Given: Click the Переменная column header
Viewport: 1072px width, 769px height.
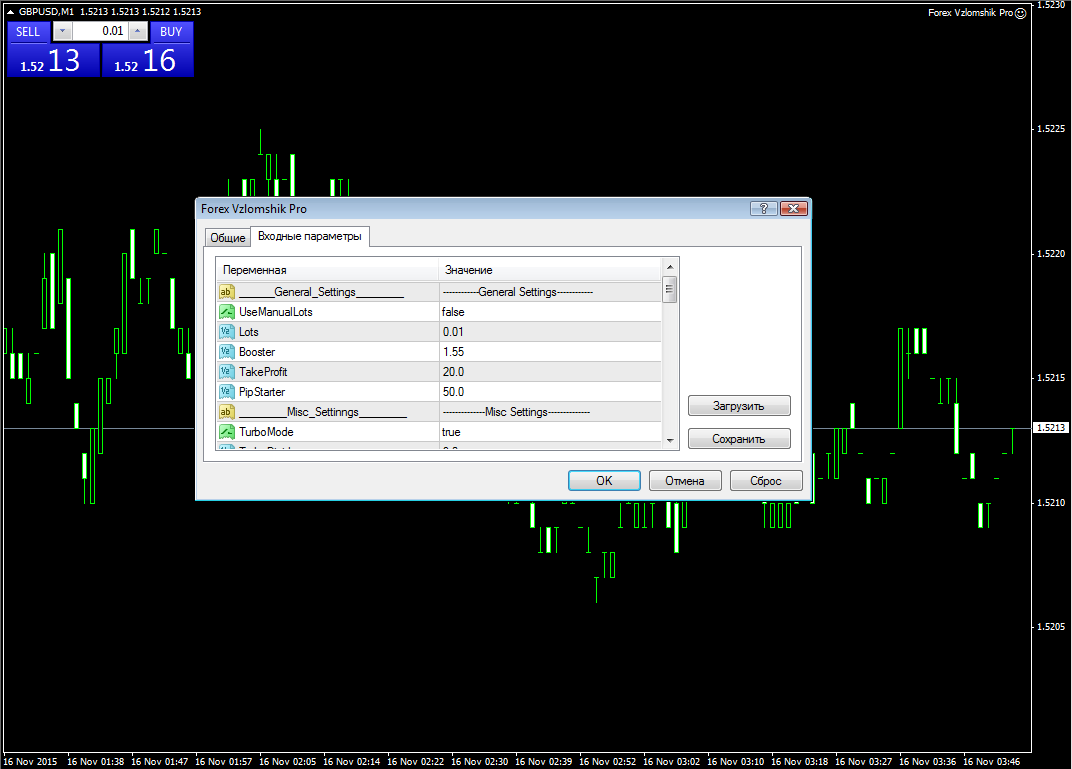Looking at the screenshot, I should (327, 269).
